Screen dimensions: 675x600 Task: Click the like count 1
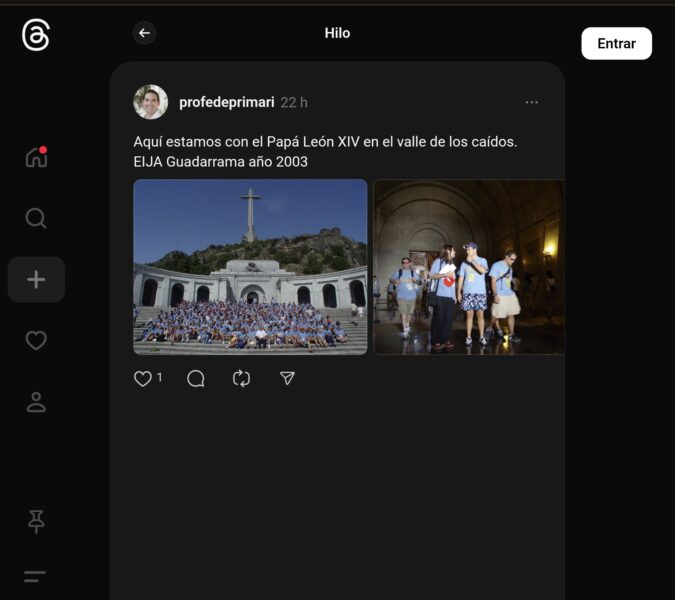(x=159, y=377)
